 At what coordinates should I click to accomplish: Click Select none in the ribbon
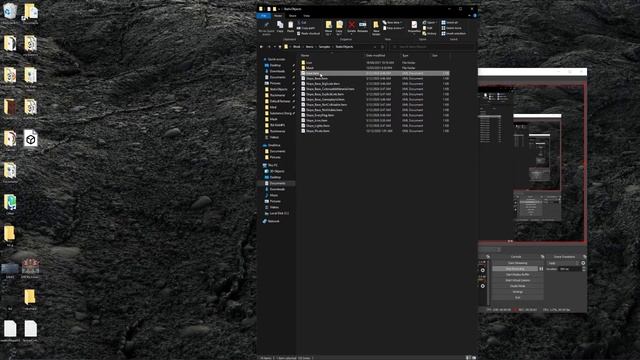point(451,28)
